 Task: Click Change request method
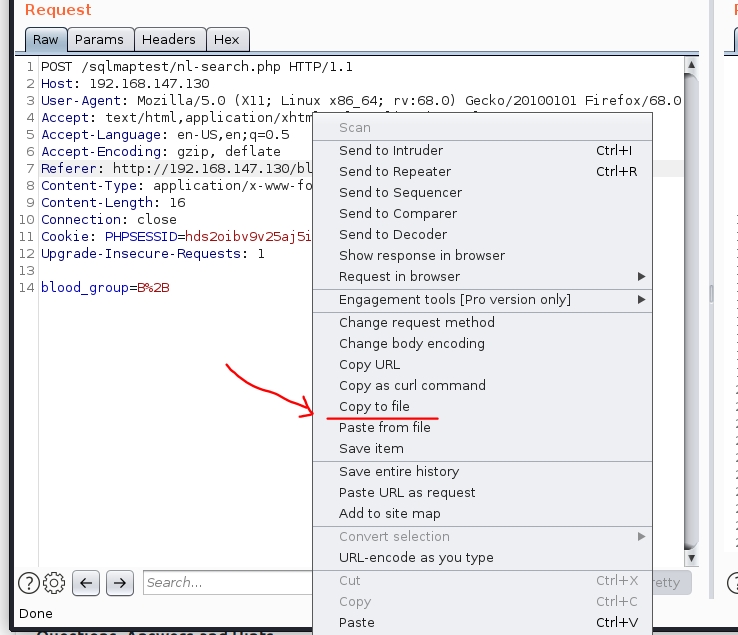click(416, 322)
